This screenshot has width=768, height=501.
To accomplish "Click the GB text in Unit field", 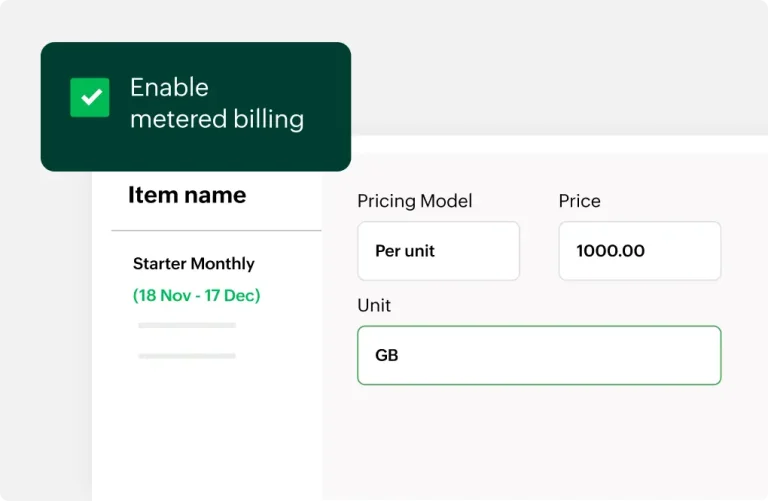I will pyautogui.click(x=387, y=355).
